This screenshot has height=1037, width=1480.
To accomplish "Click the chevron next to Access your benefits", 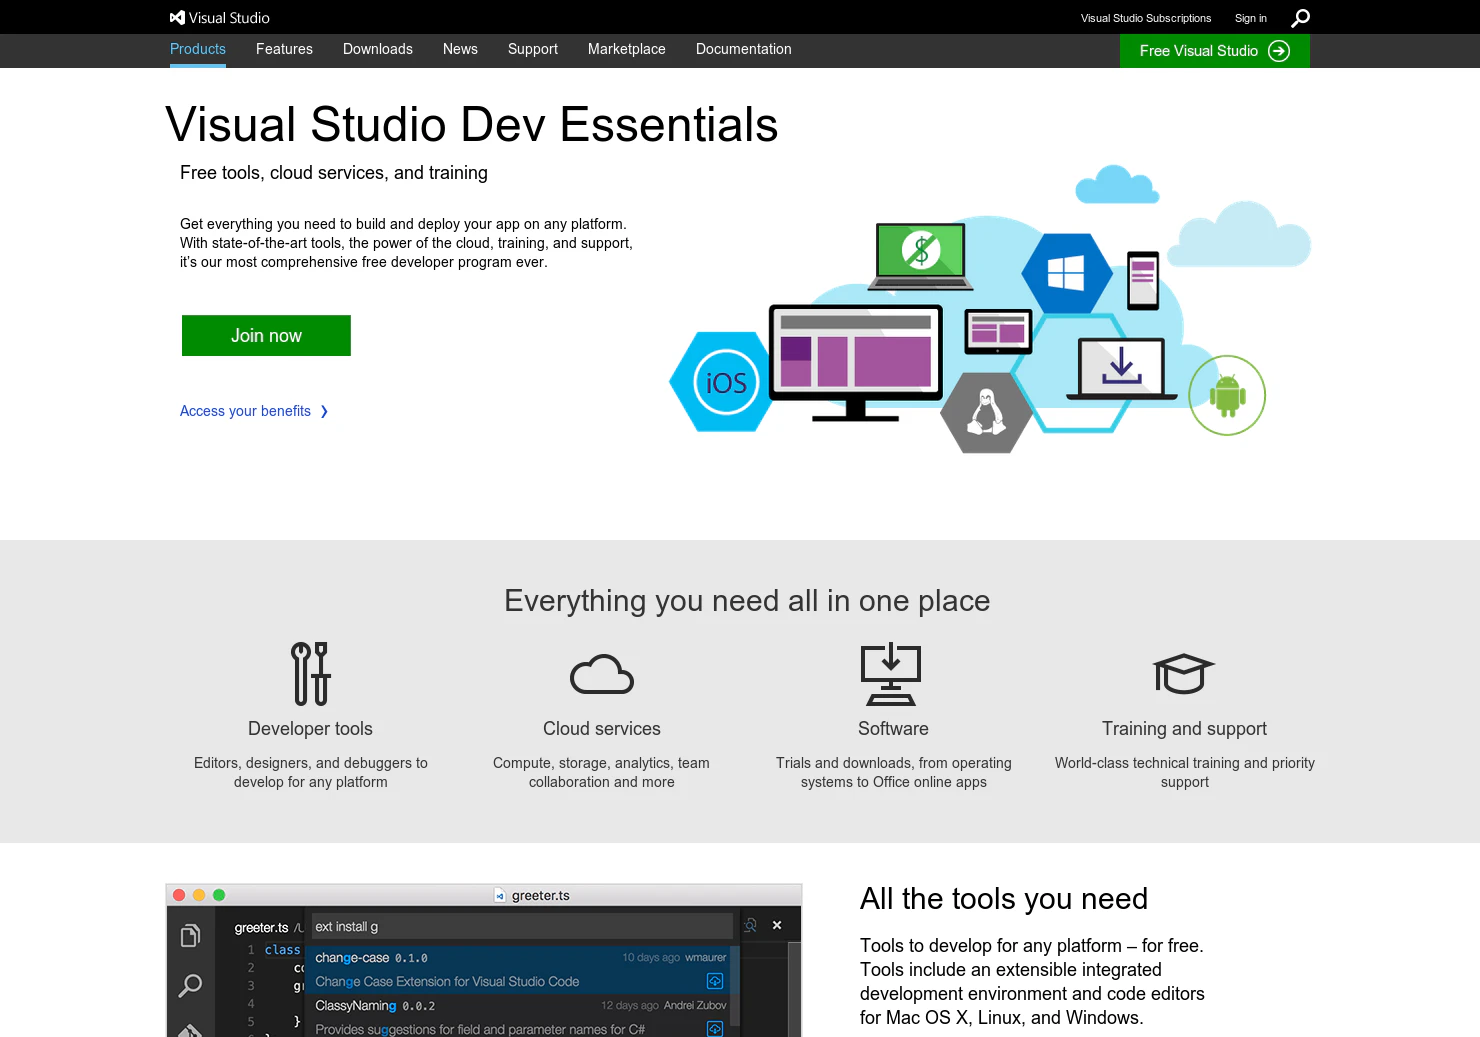I will (x=324, y=411).
